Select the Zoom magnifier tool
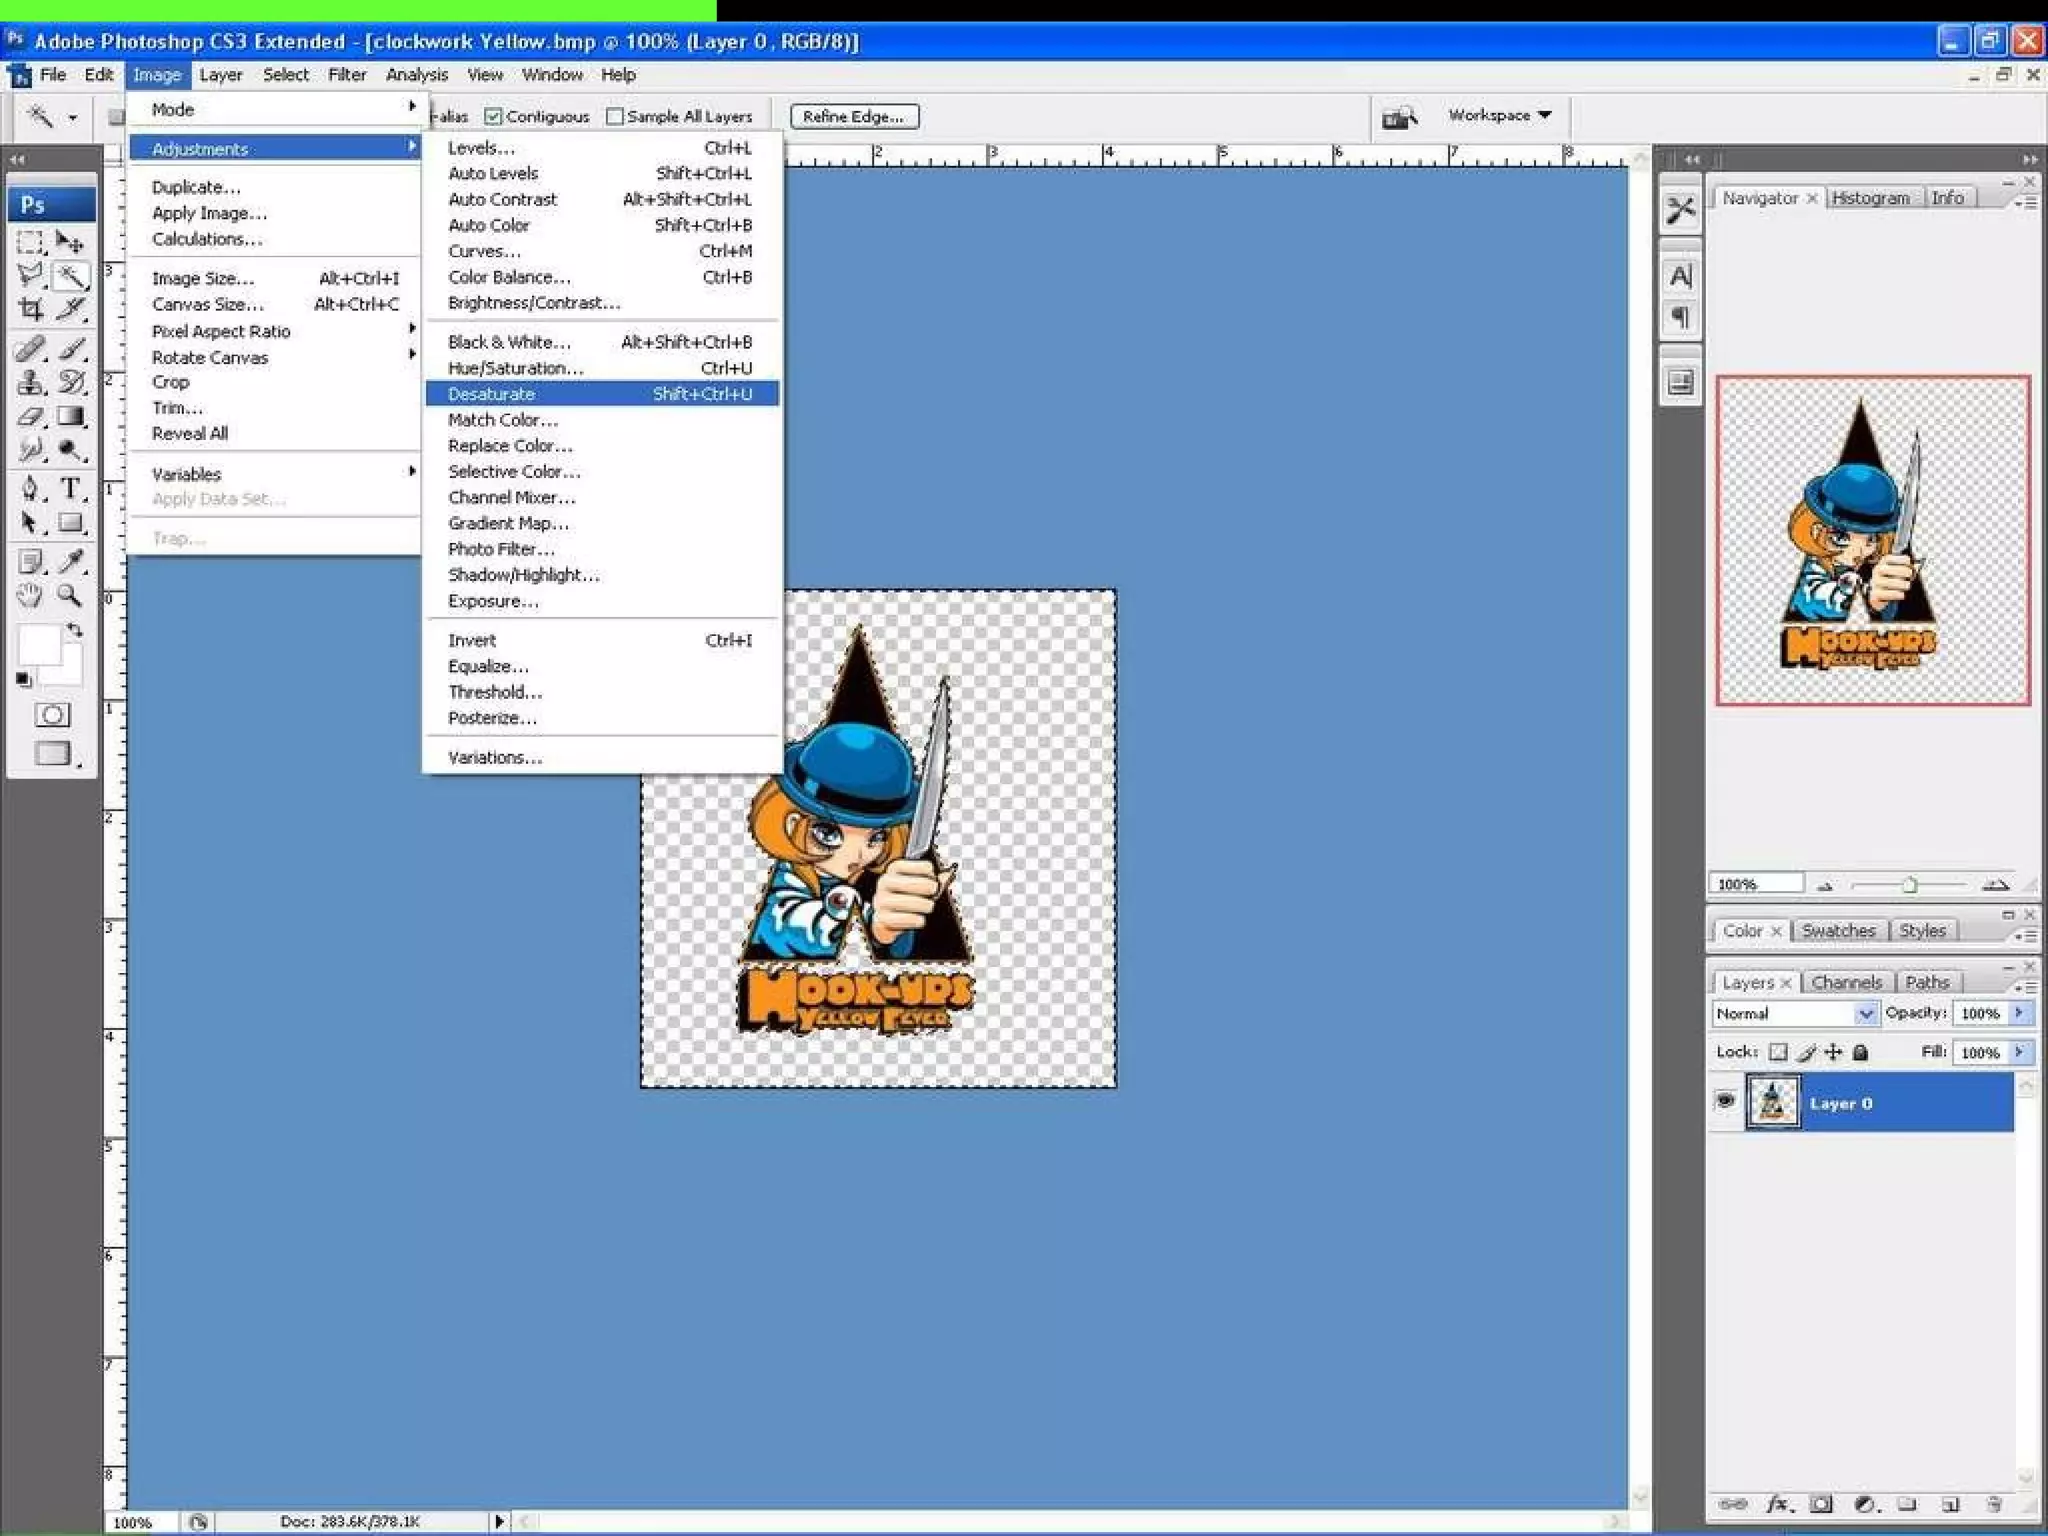Image resolution: width=2048 pixels, height=1536 pixels. coord(69,596)
